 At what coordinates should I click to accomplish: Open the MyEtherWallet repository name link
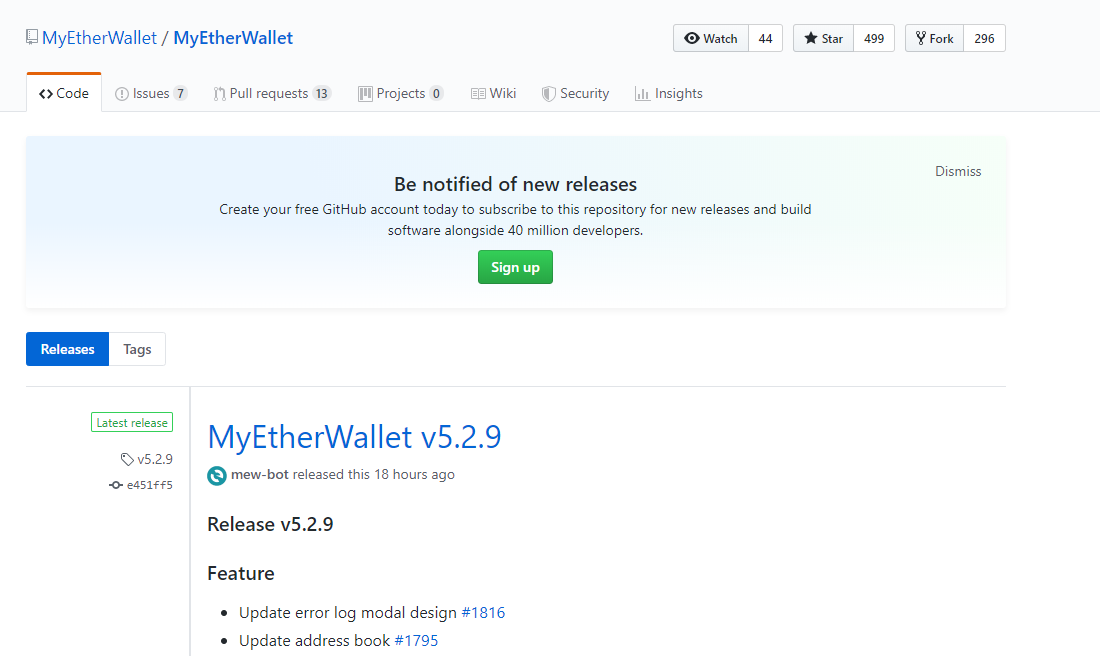233,38
